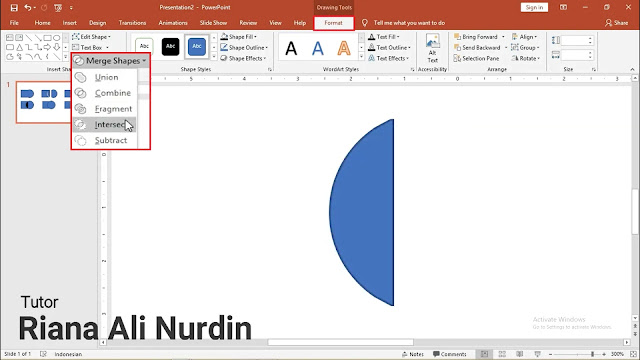Screen dimensions: 640x360
Task: Zoom out with minus button
Action: point(550,354)
